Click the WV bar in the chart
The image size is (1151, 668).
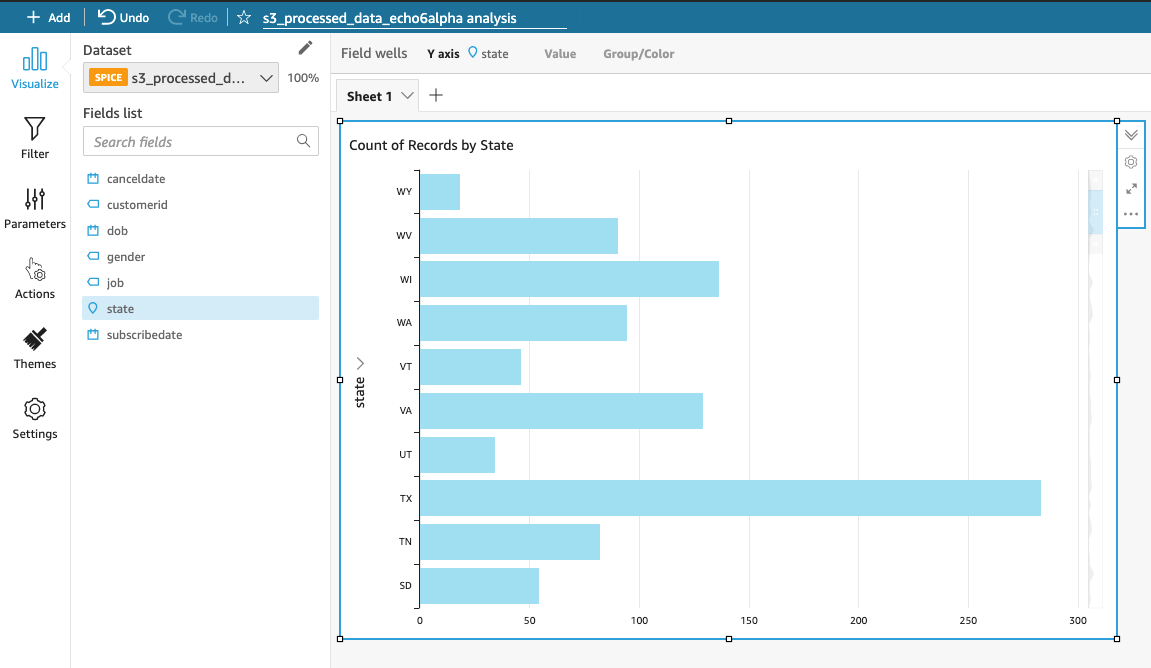click(518, 236)
